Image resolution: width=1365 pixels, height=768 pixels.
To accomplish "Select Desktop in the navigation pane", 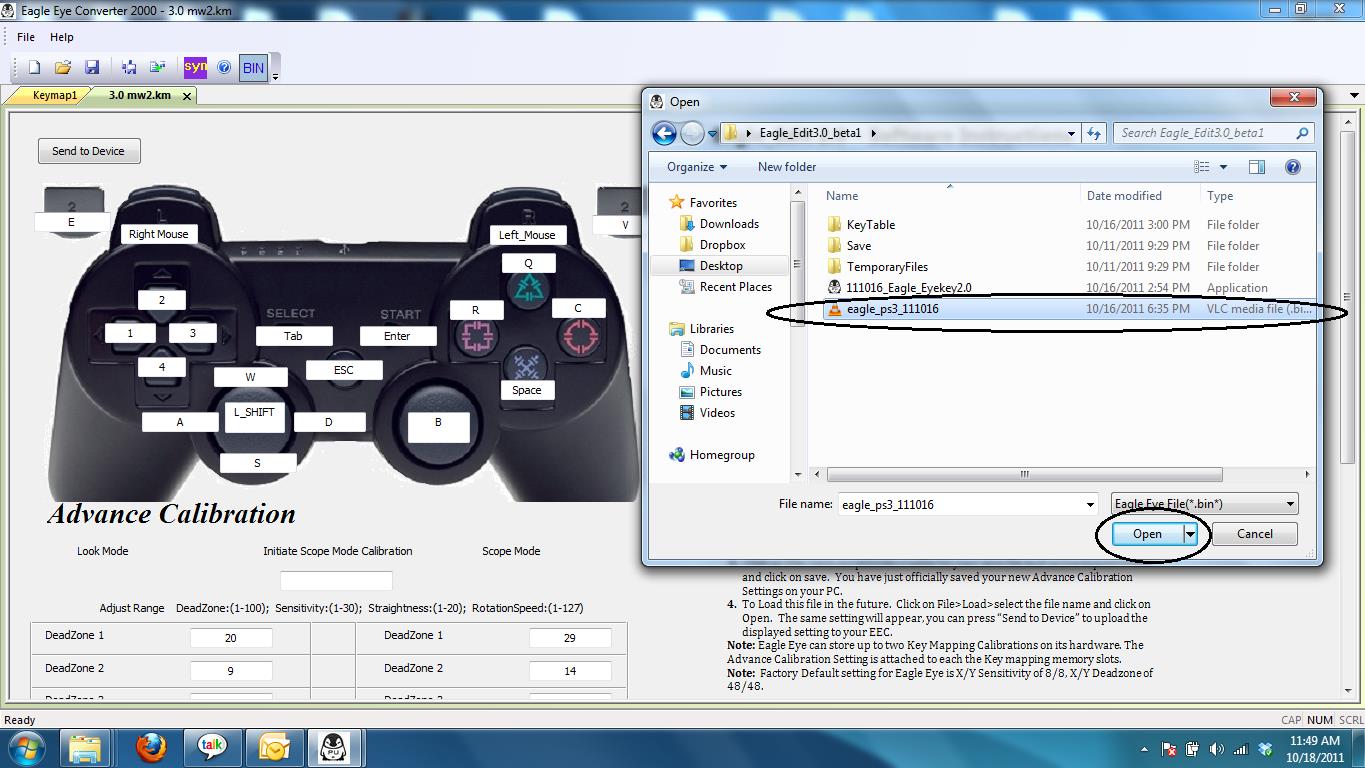I will [721, 266].
